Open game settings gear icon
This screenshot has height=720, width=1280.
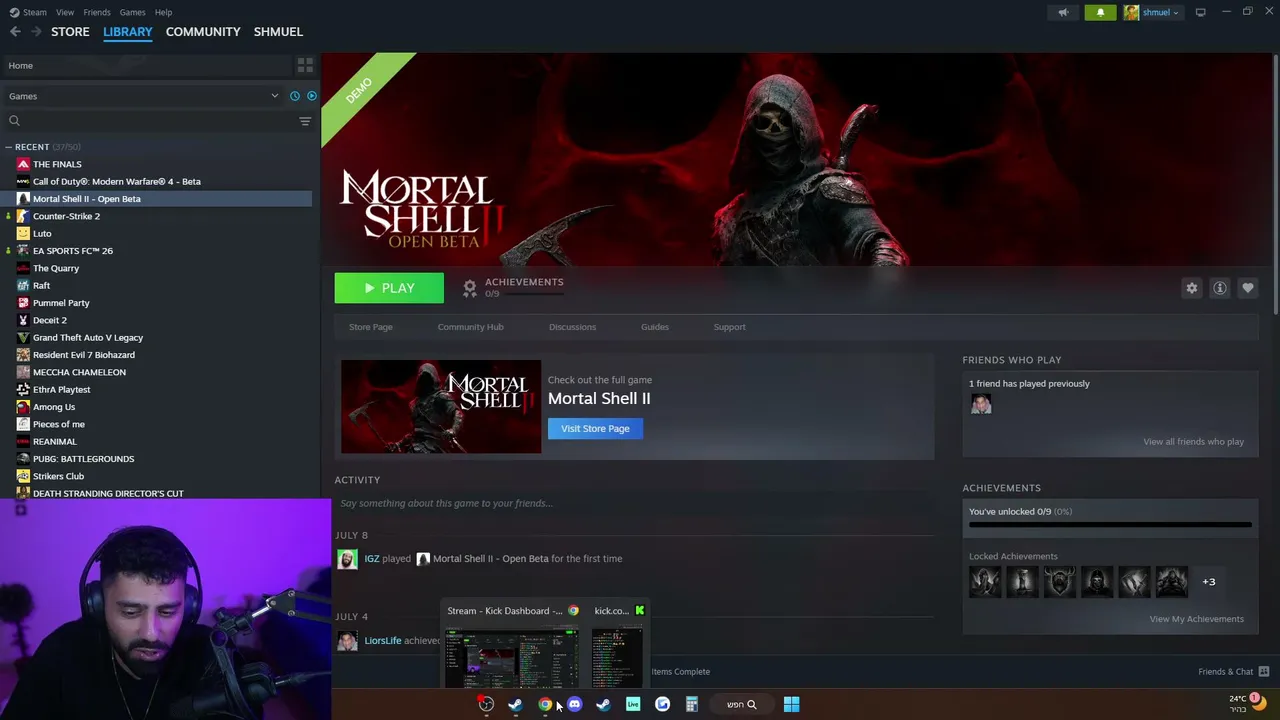tap(1191, 288)
